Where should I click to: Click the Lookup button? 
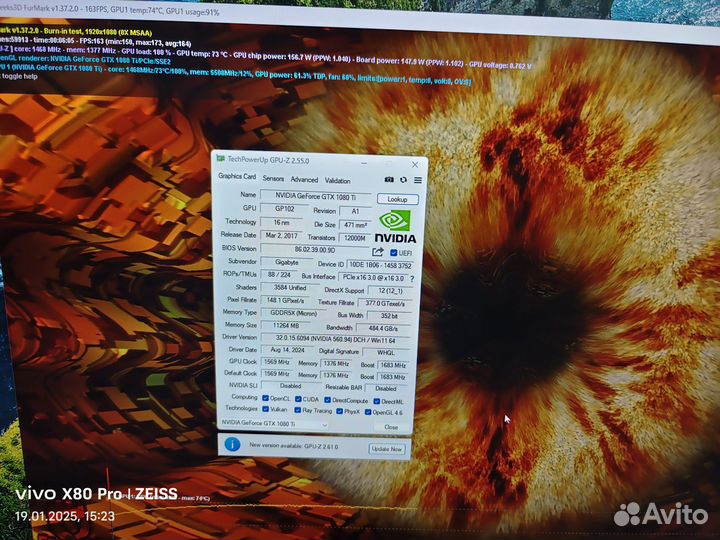398,199
